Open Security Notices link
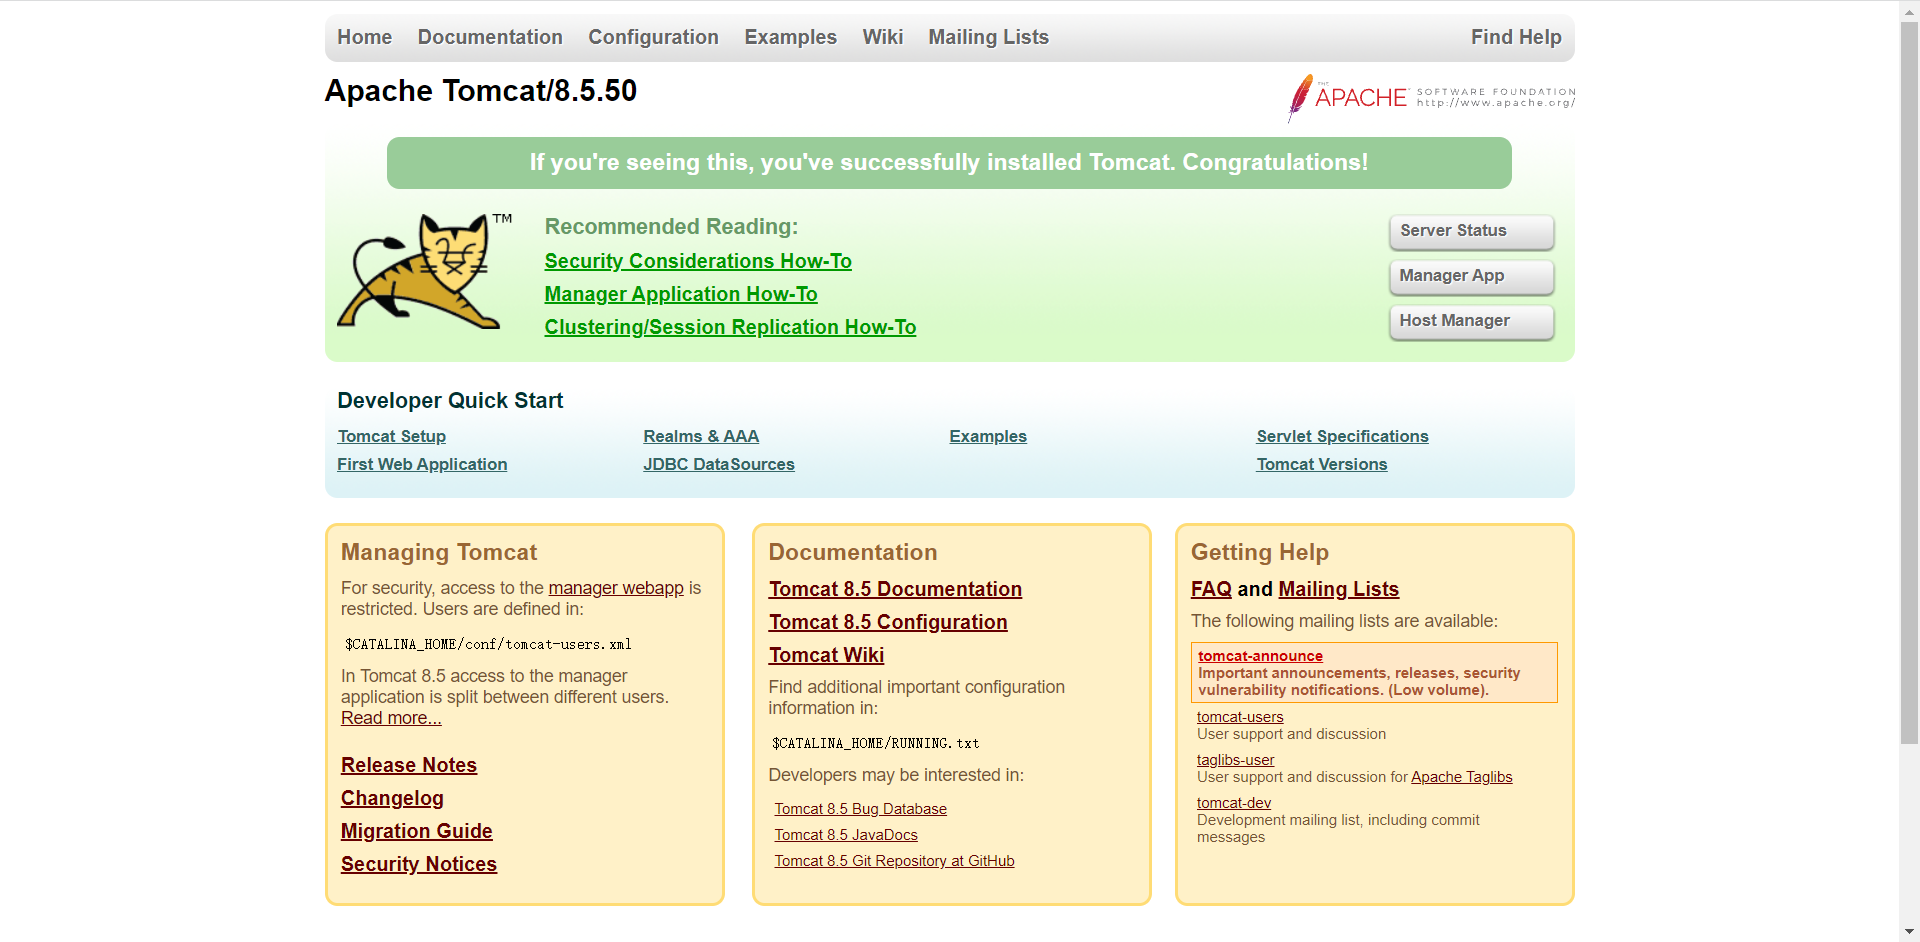 point(419,864)
